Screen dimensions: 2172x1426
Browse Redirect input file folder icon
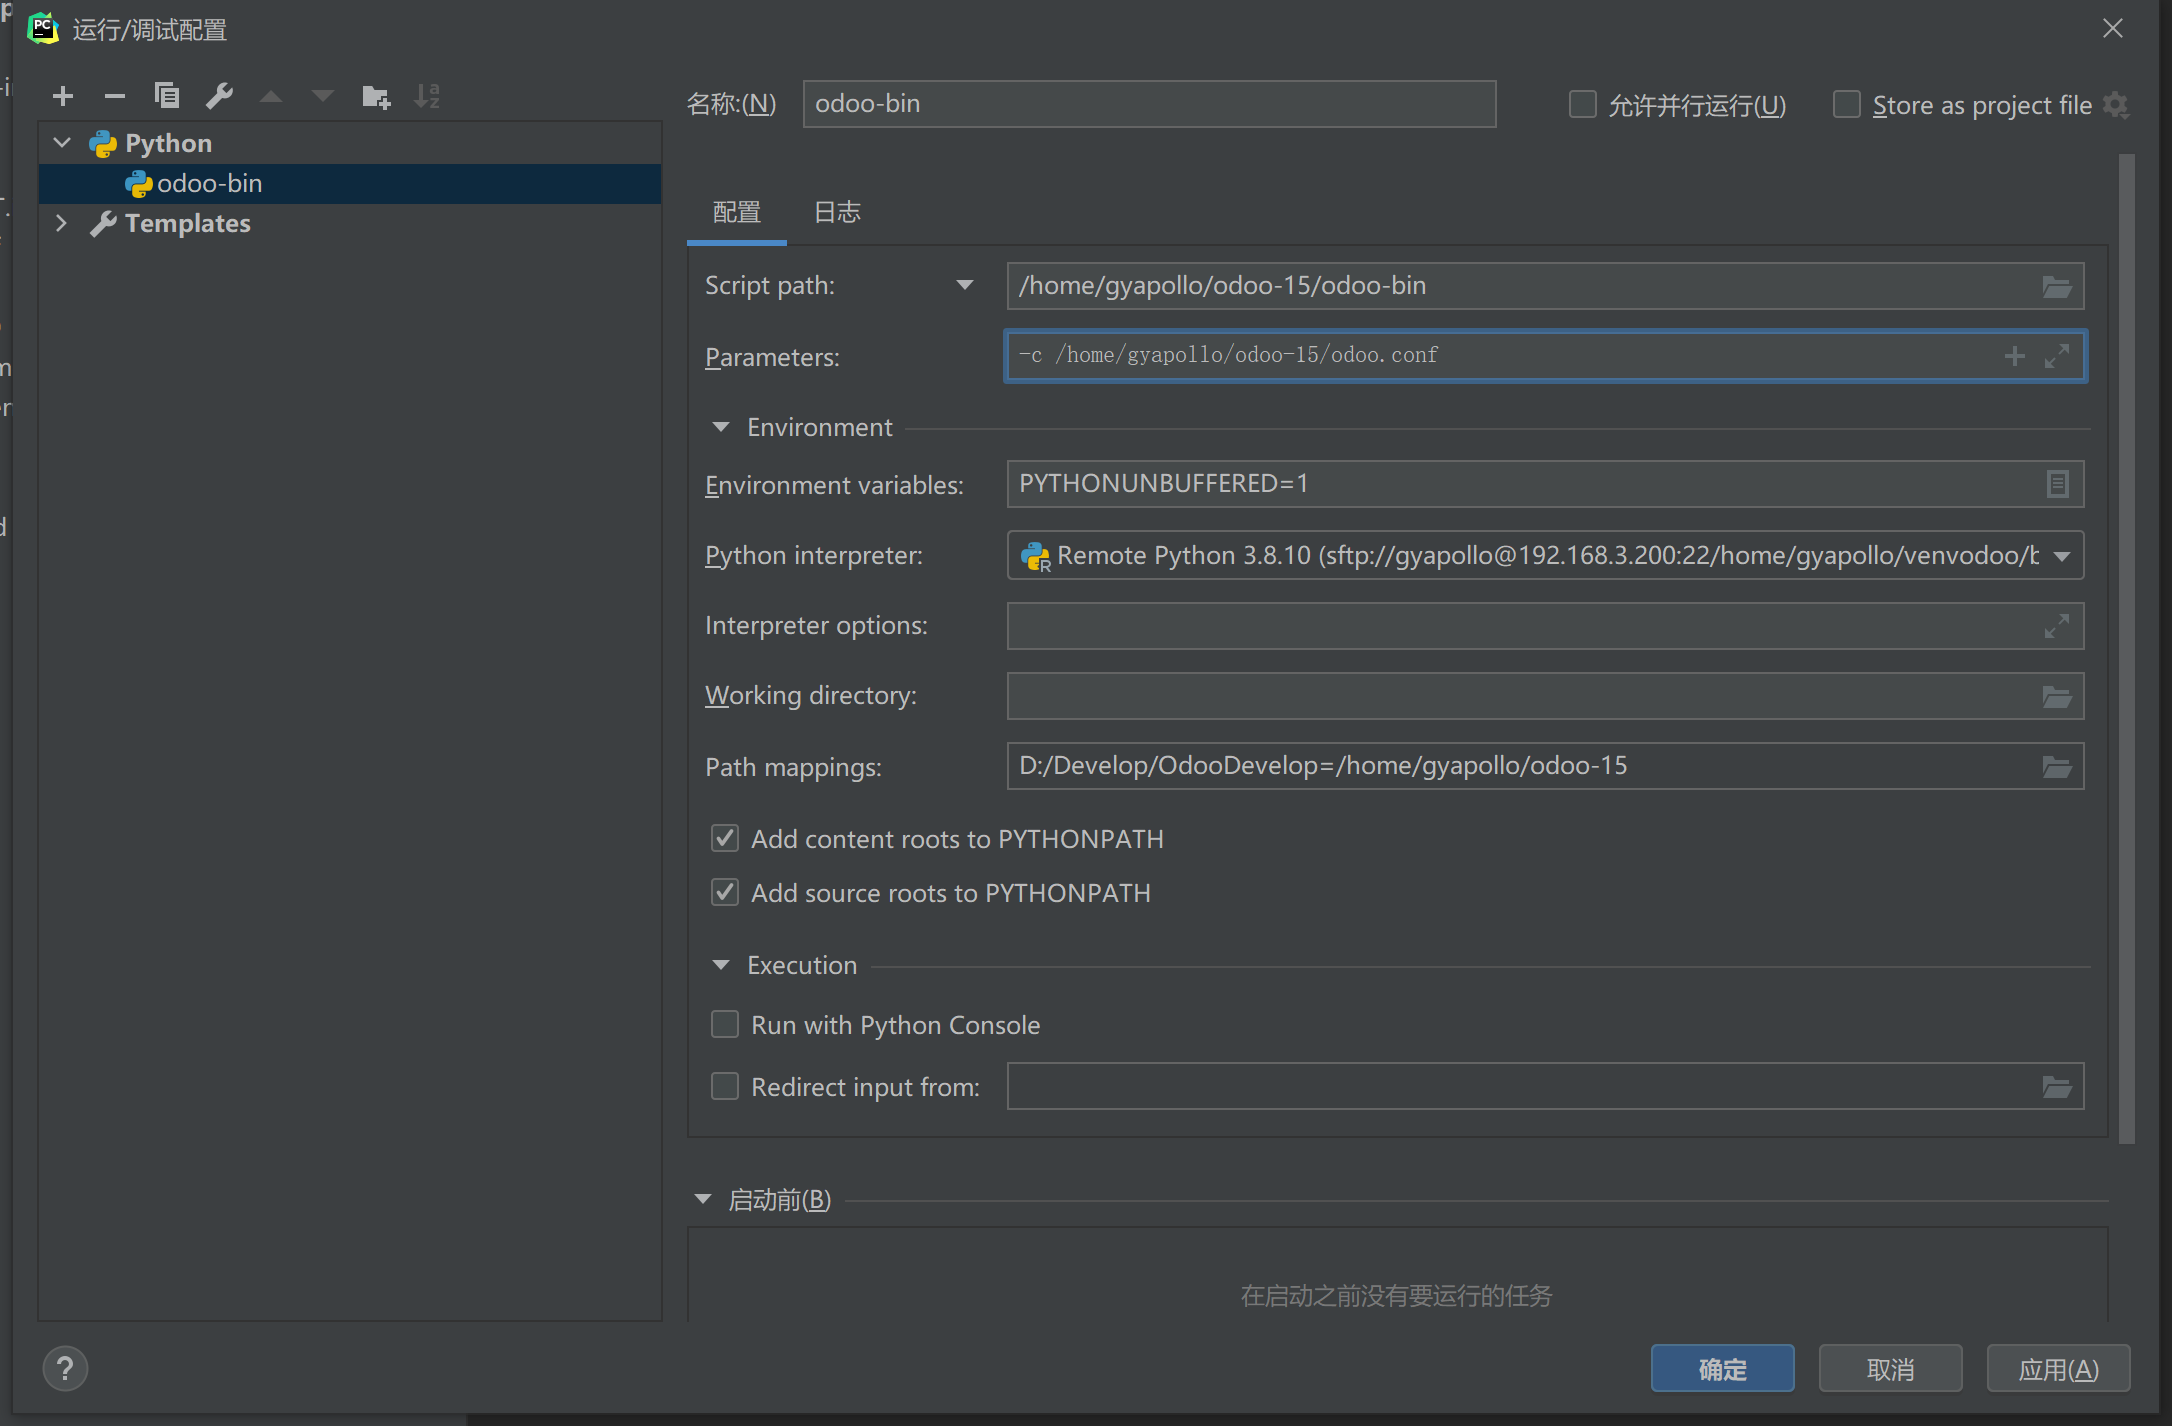(x=2056, y=1087)
